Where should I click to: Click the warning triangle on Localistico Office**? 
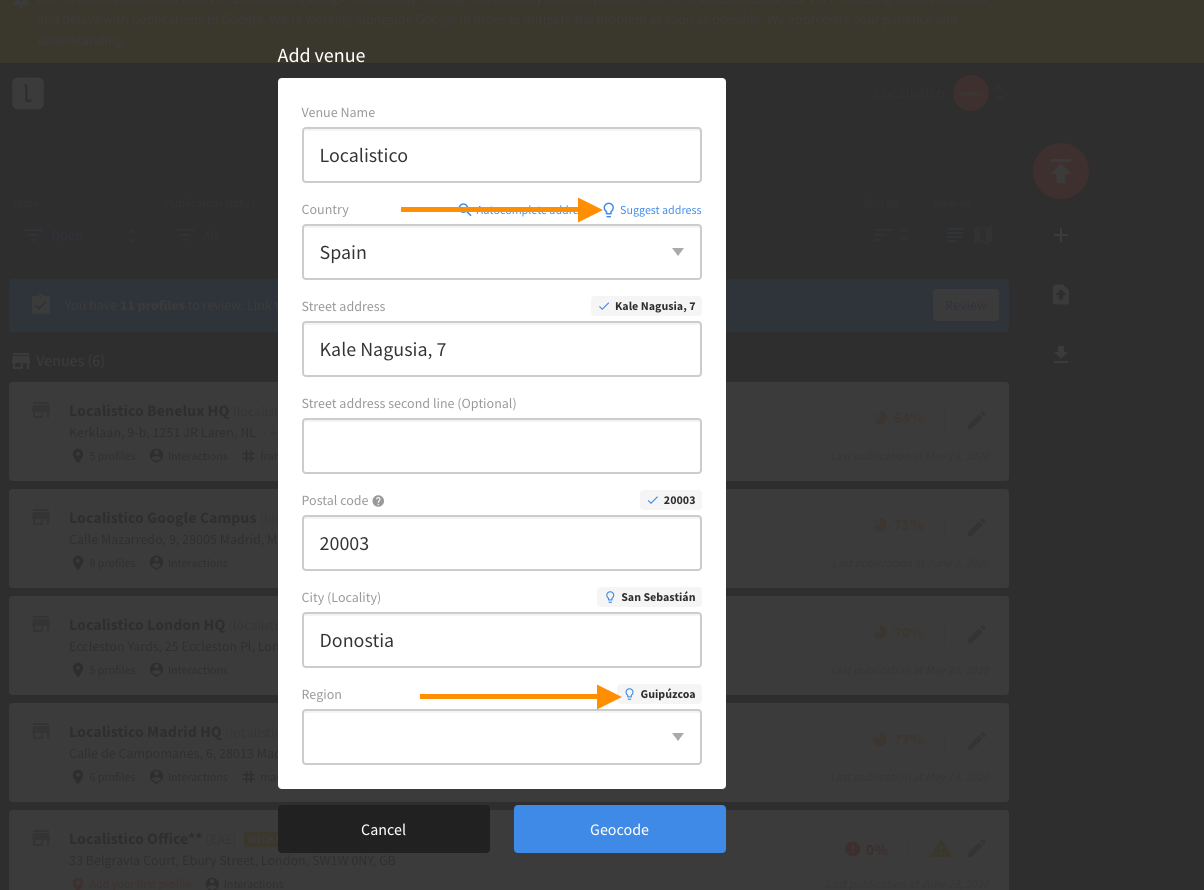[x=940, y=849]
